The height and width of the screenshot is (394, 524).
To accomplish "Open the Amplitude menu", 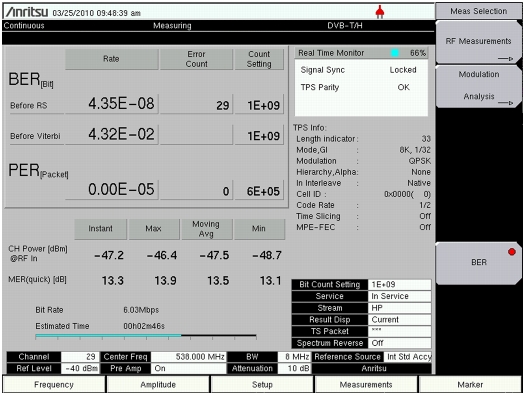I will (x=158, y=385).
